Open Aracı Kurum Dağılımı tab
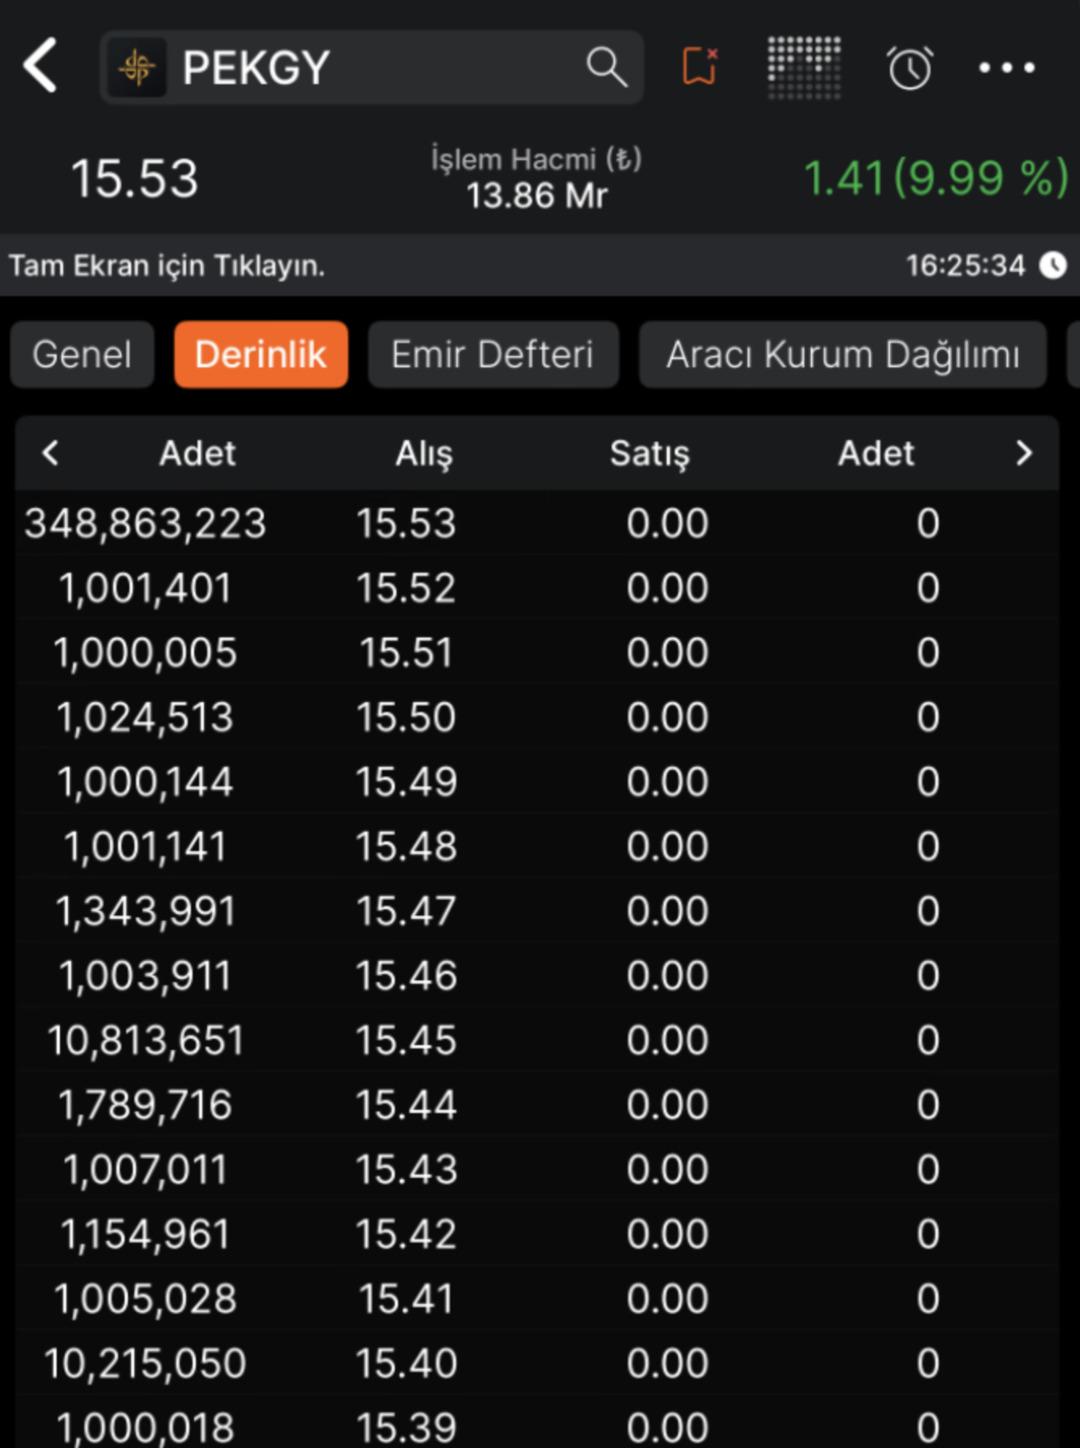The image size is (1080, 1448). pyautogui.click(x=842, y=354)
